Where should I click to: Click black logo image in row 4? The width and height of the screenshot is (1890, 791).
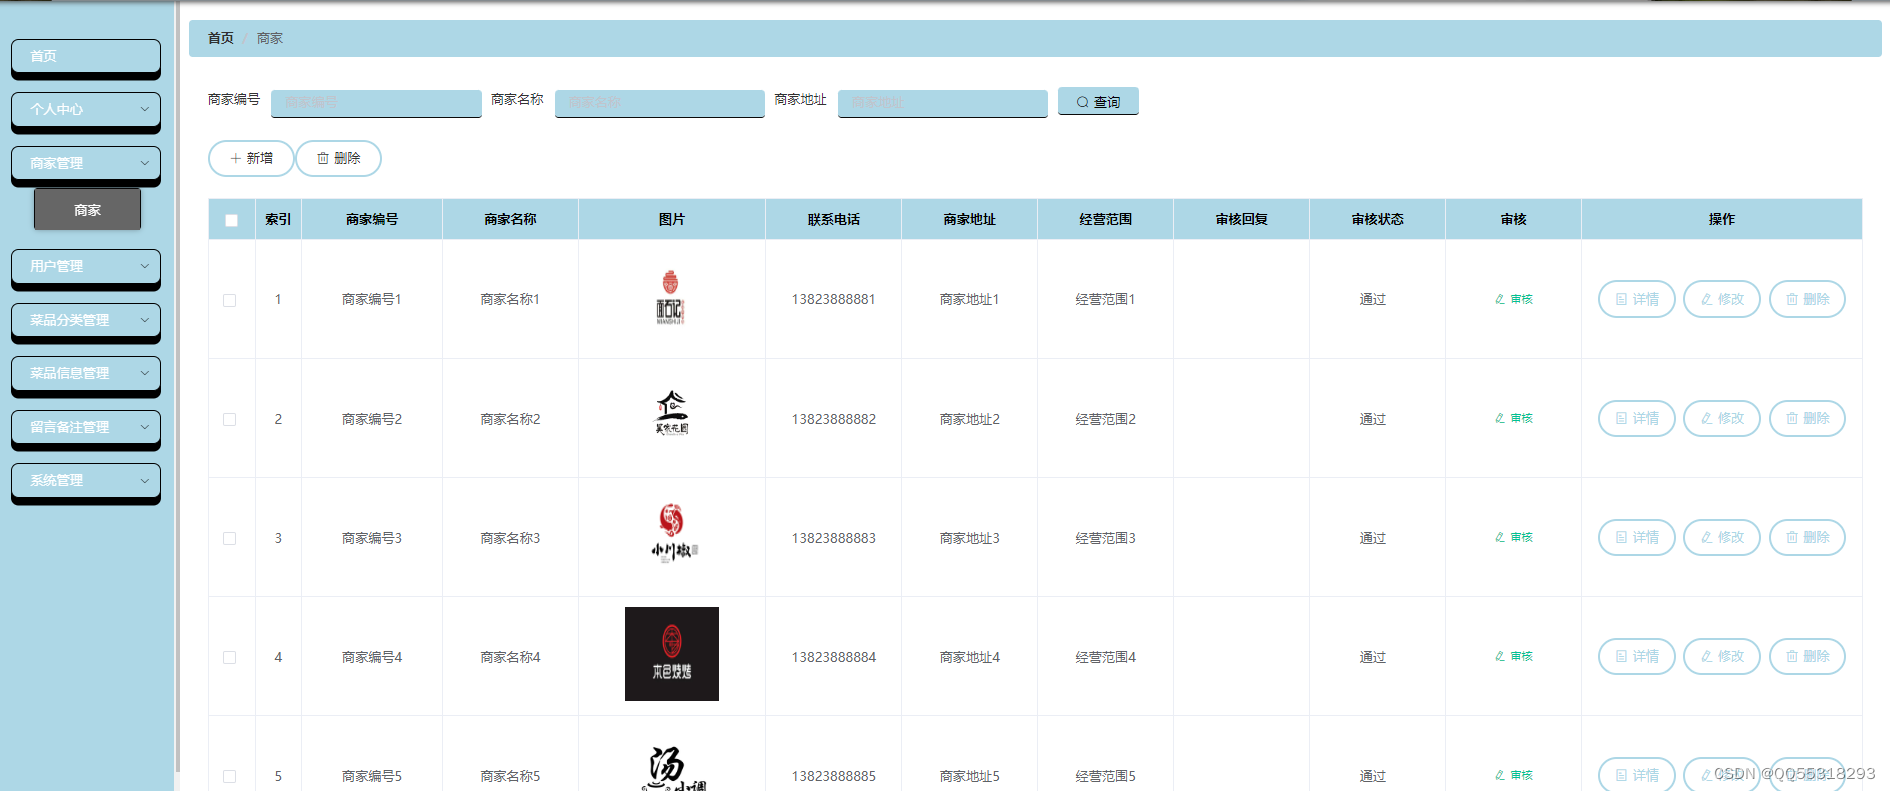click(672, 654)
